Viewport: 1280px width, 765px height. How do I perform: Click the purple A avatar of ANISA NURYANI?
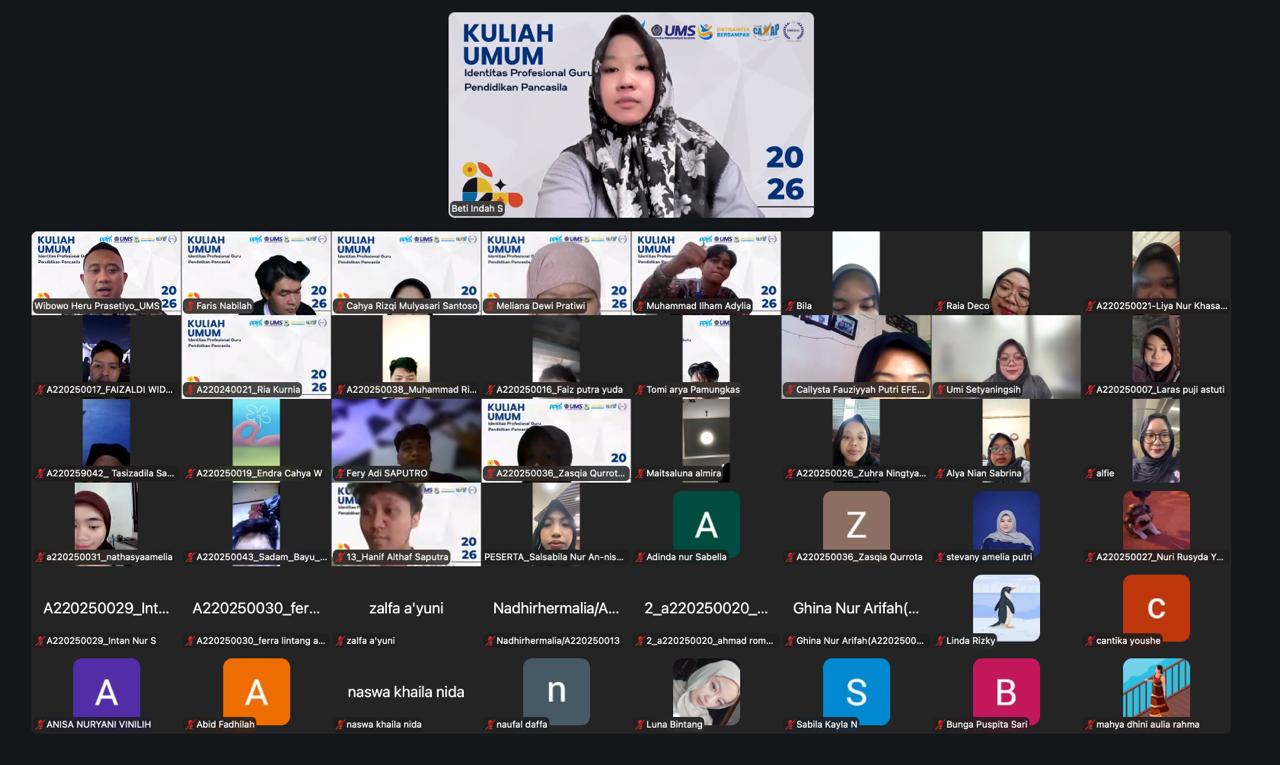point(106,691)
